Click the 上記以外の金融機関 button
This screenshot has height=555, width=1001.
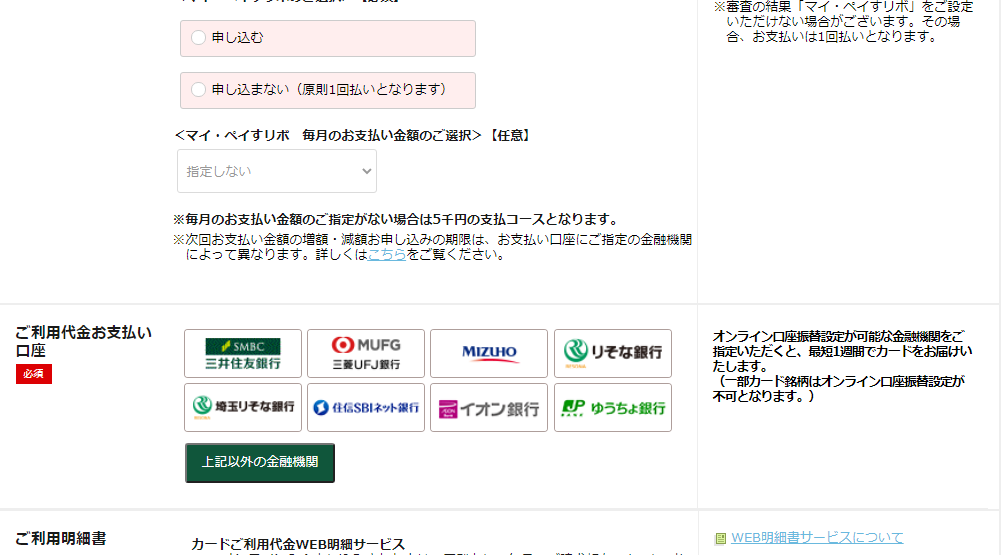pos(260,462)
